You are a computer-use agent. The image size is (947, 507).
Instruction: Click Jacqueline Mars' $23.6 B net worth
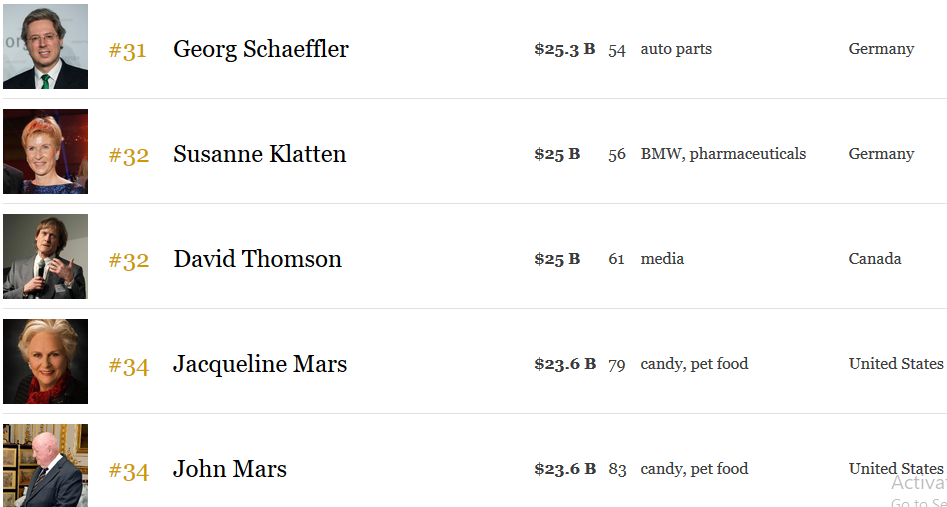click(x=565, y=364)
